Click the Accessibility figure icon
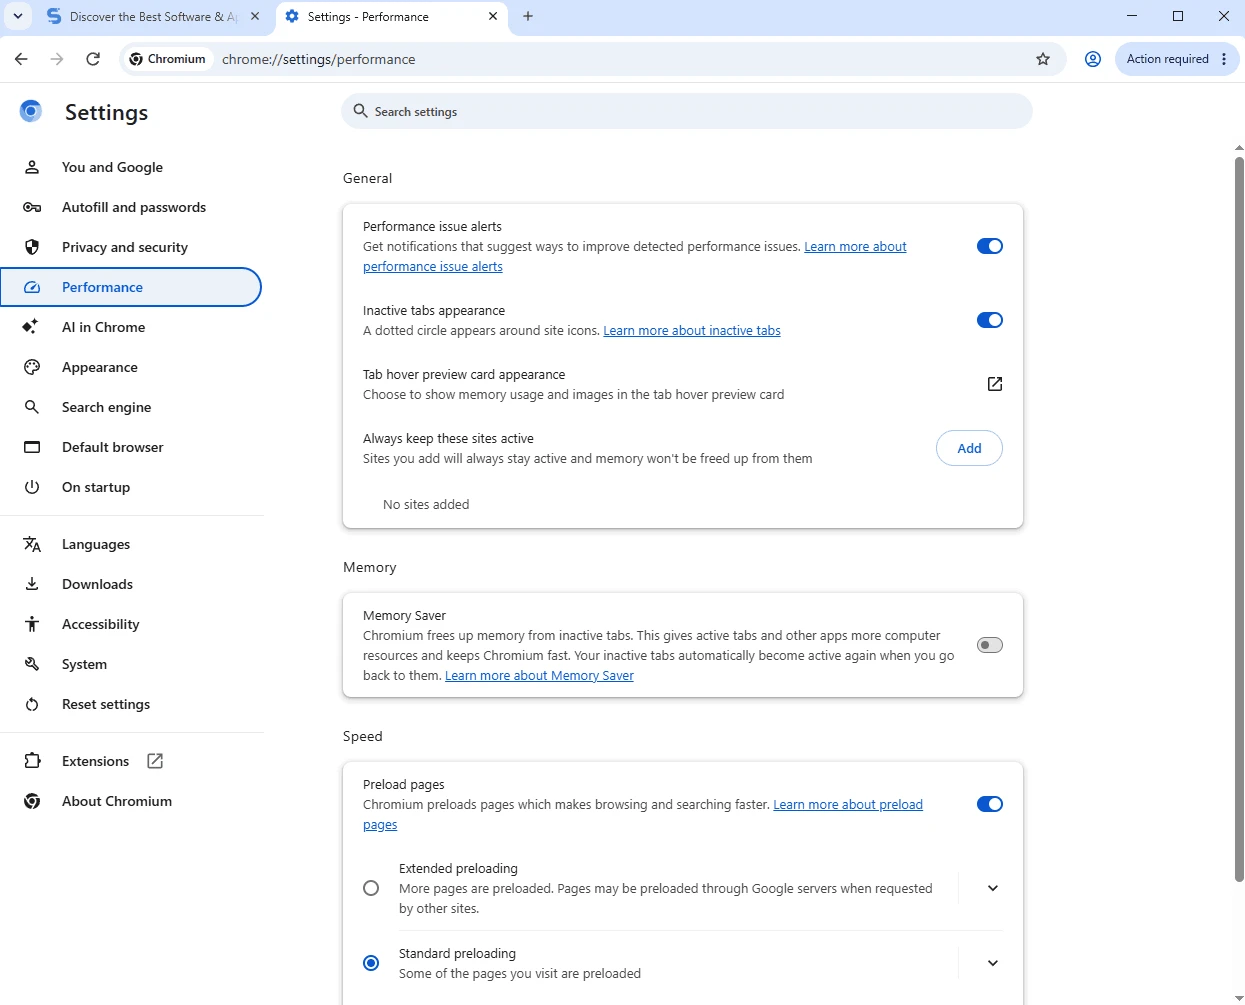Viewport: 1245px width, 1005px height. 32,624
